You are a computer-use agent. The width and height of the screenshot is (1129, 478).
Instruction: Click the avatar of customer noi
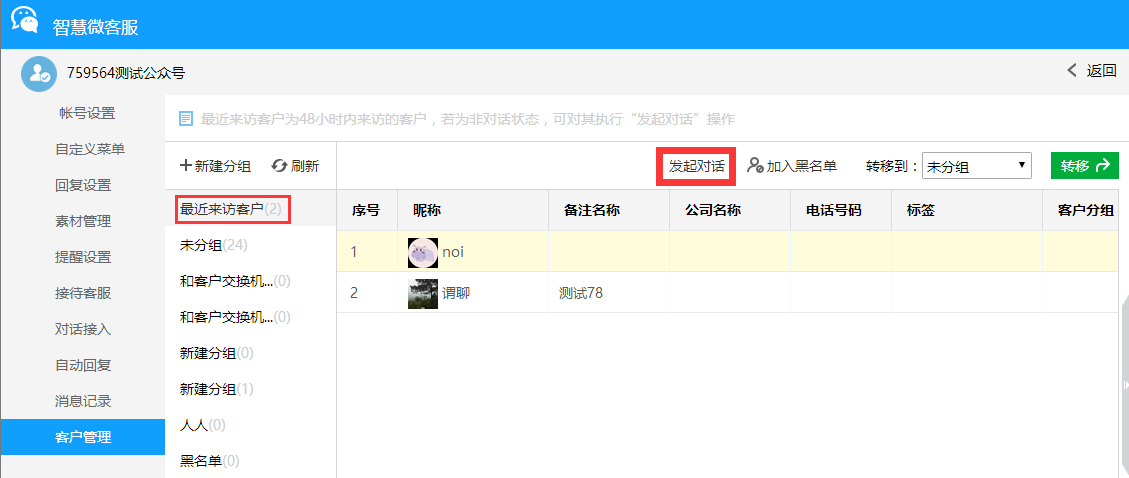point(423,252)
